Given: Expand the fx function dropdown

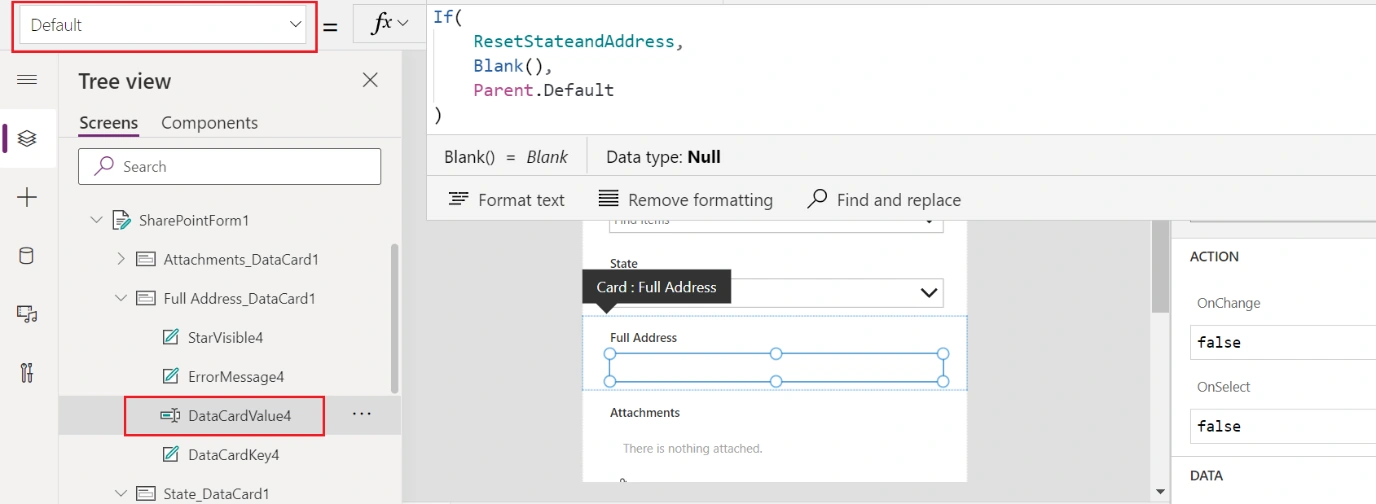Looking at the screenshot, I should 389,24.
